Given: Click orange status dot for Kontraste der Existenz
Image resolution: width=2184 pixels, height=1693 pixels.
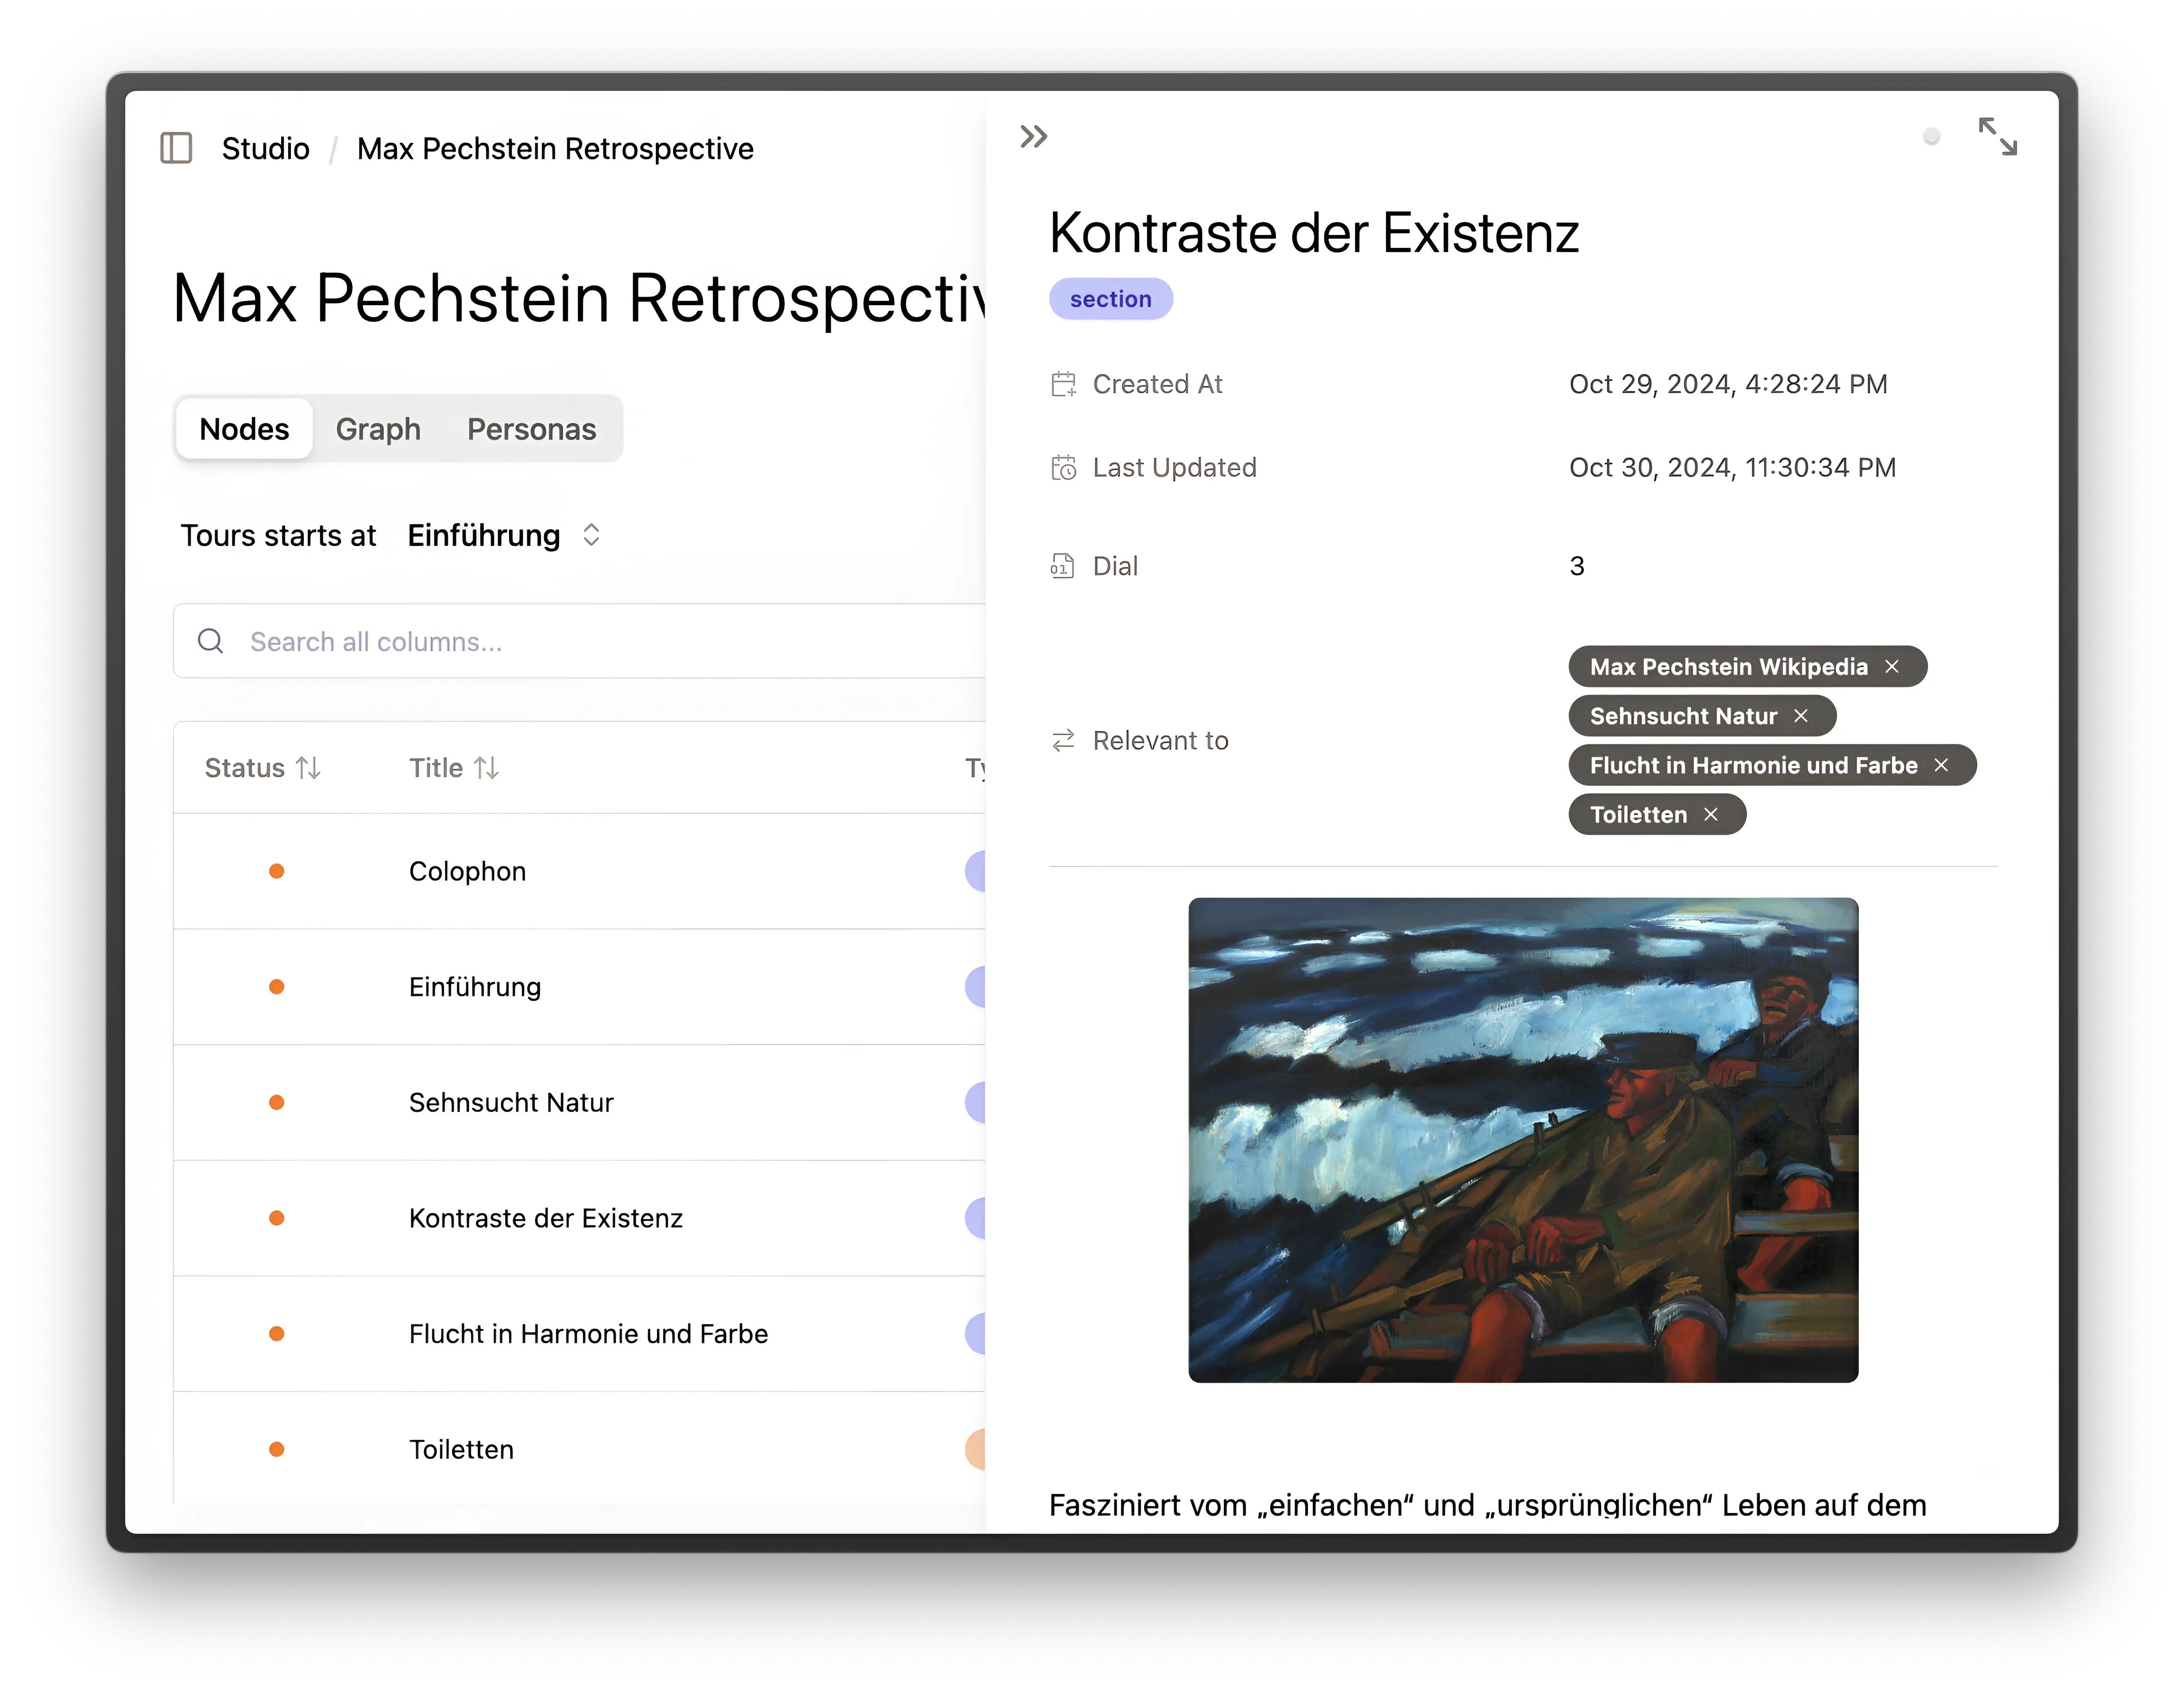Looking at the screenshot, I should (x=277, y=1218).
